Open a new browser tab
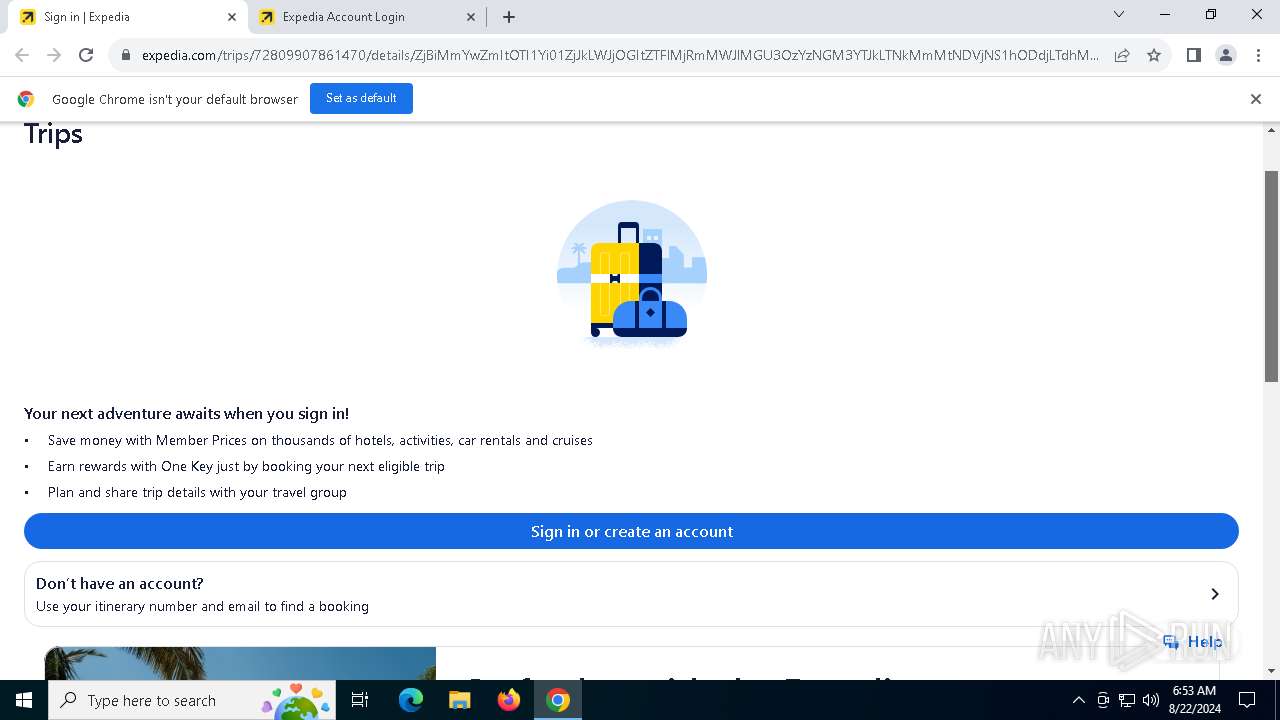The image size is (1280, 720). click(x=509, y=17)
